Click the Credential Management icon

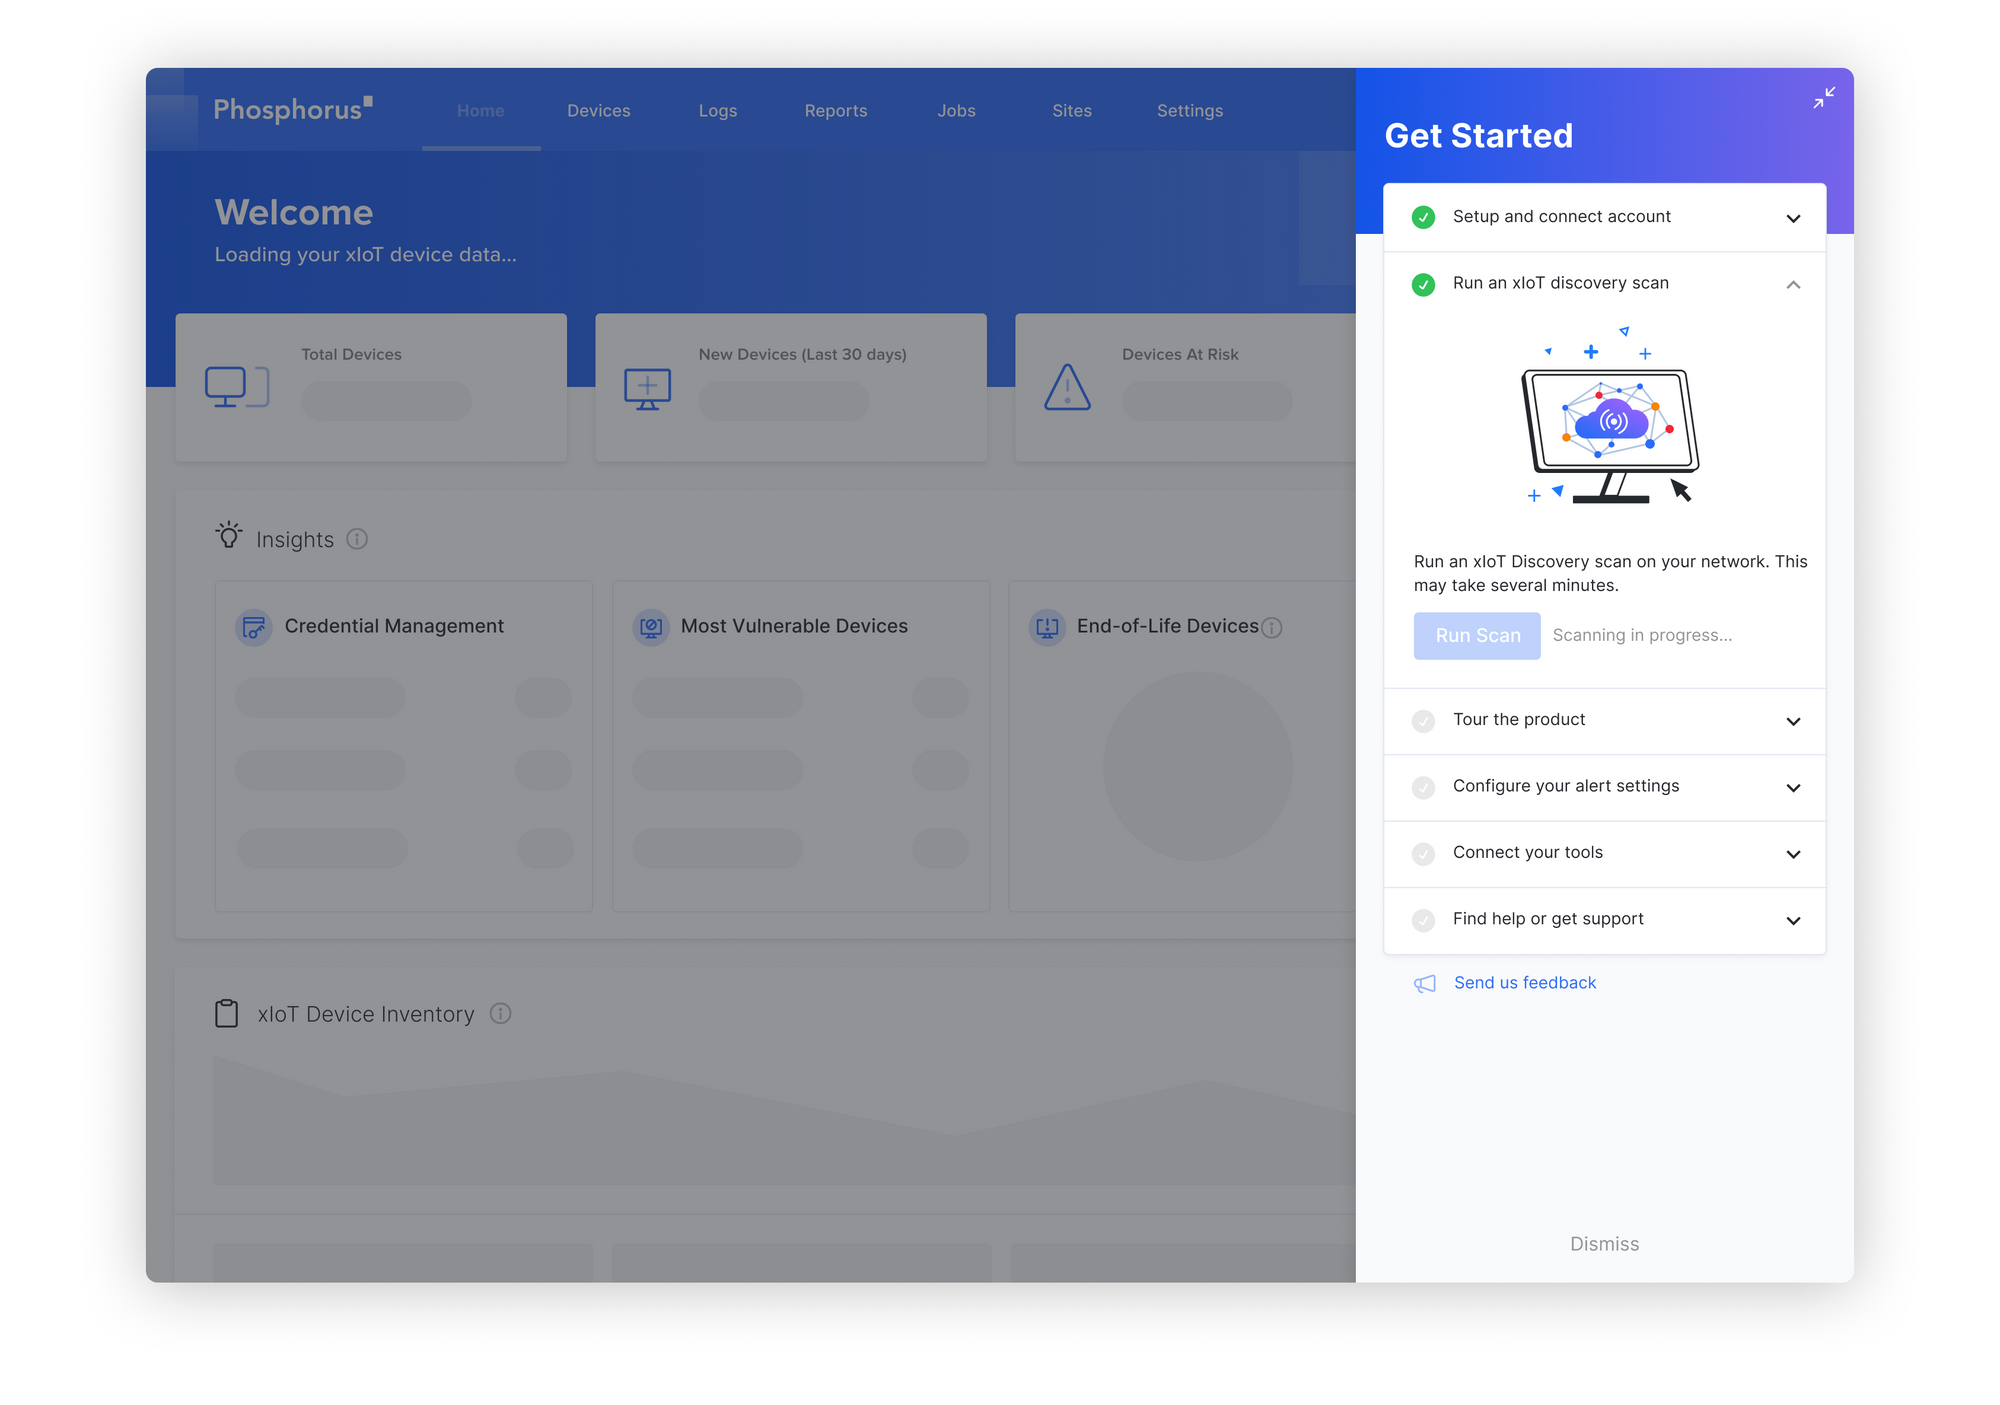[254, 627]
